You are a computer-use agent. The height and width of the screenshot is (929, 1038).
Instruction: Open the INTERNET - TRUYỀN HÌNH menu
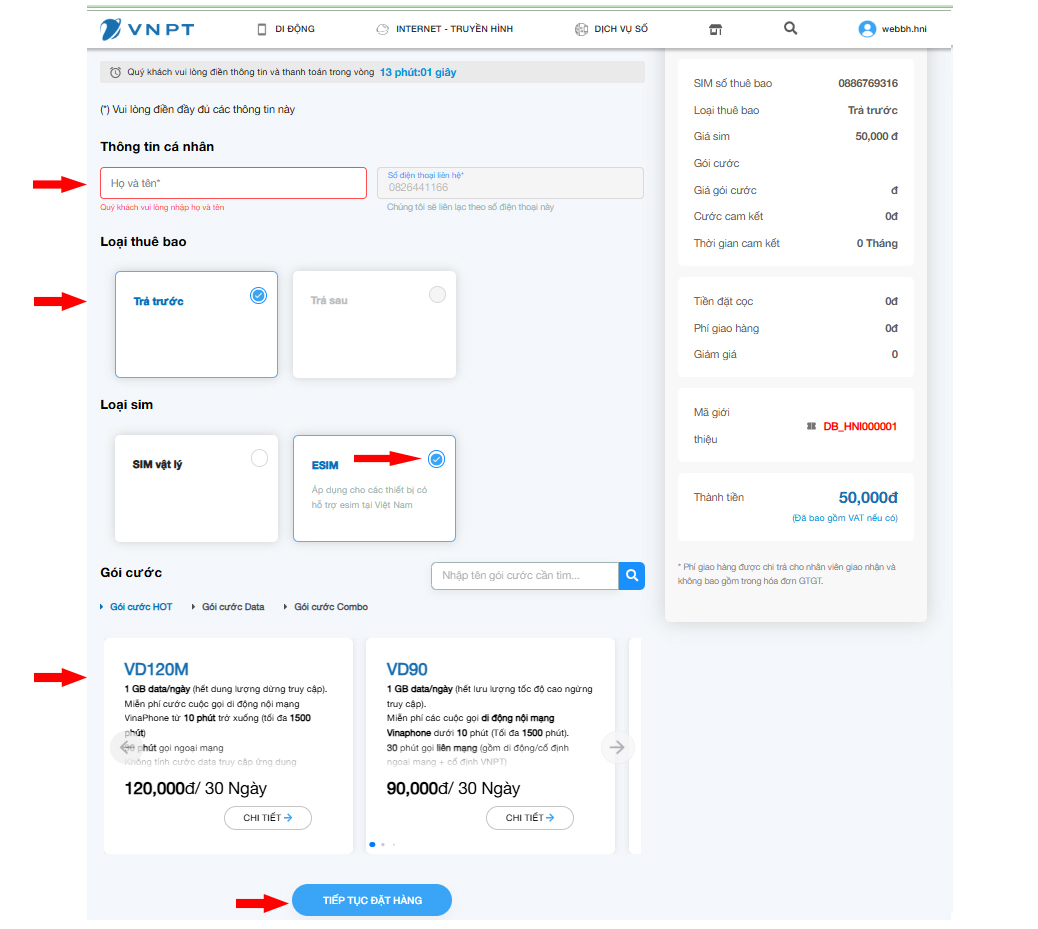point(444,29)
